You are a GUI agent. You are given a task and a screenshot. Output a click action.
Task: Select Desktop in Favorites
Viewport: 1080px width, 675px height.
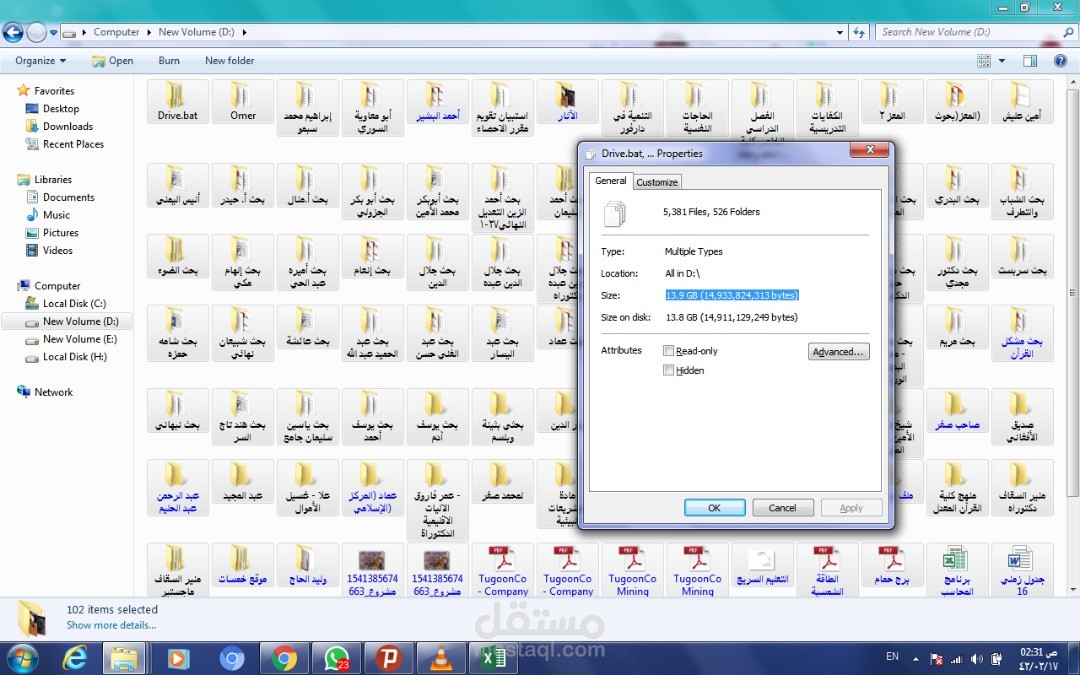61,109
